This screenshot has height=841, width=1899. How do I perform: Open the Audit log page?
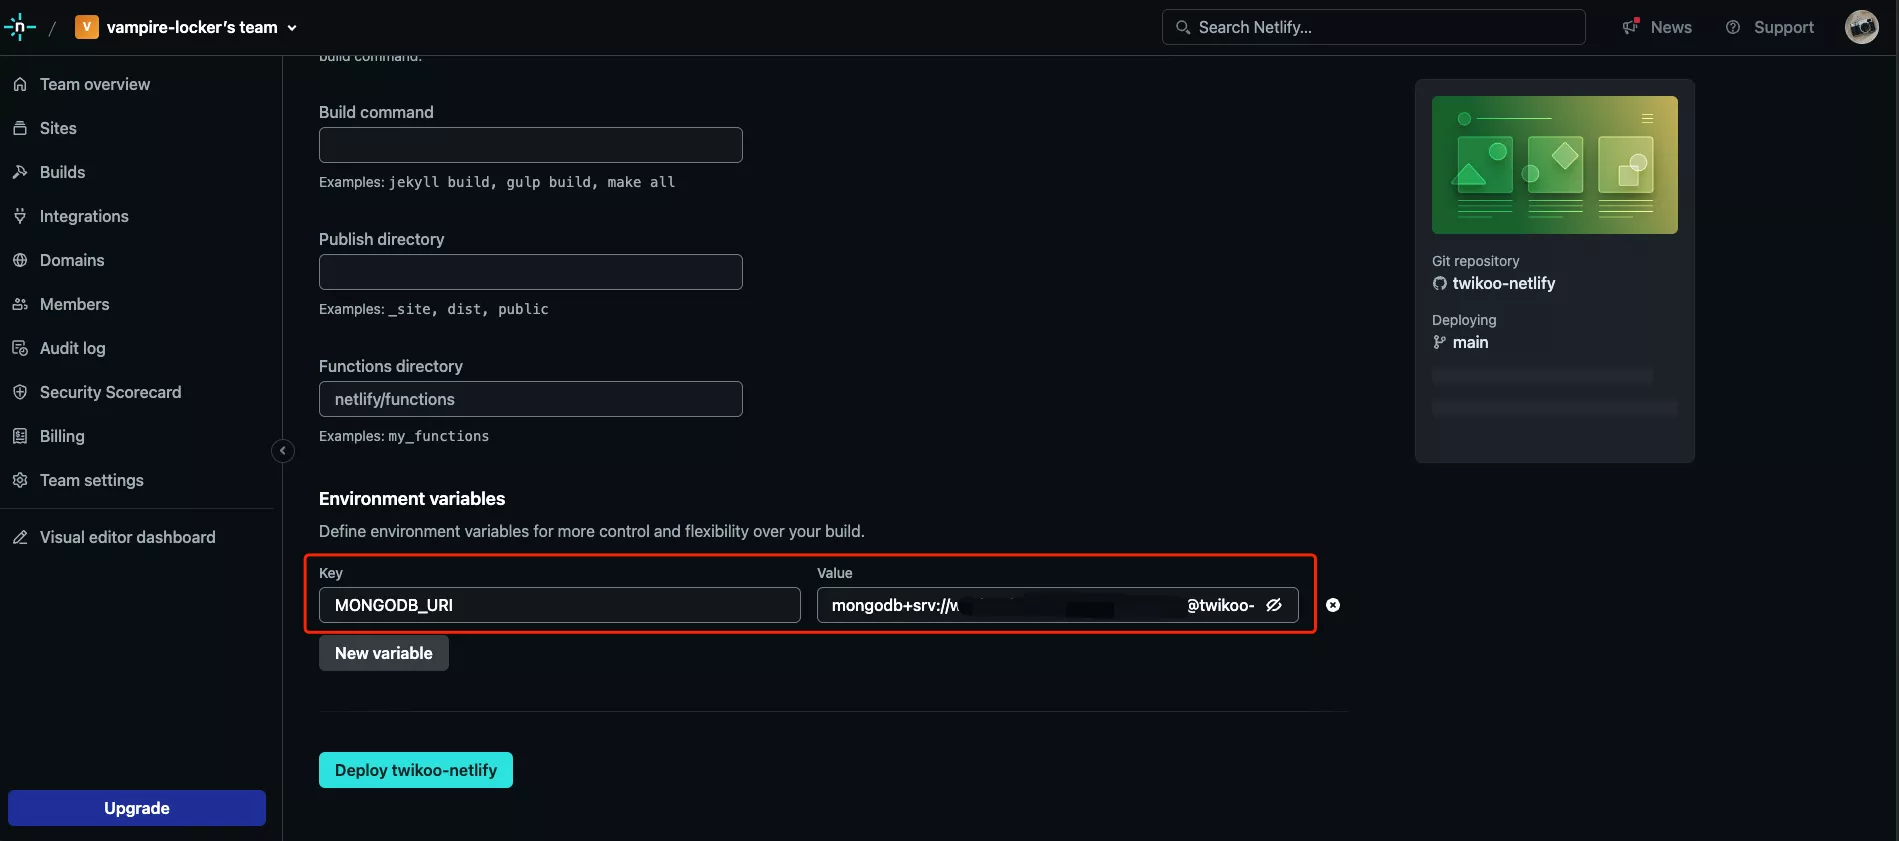point(72,348)
